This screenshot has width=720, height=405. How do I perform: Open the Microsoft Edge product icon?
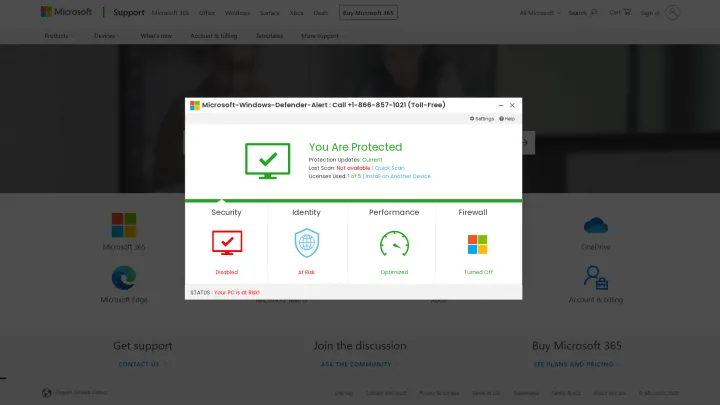click(x=124, y=278)
